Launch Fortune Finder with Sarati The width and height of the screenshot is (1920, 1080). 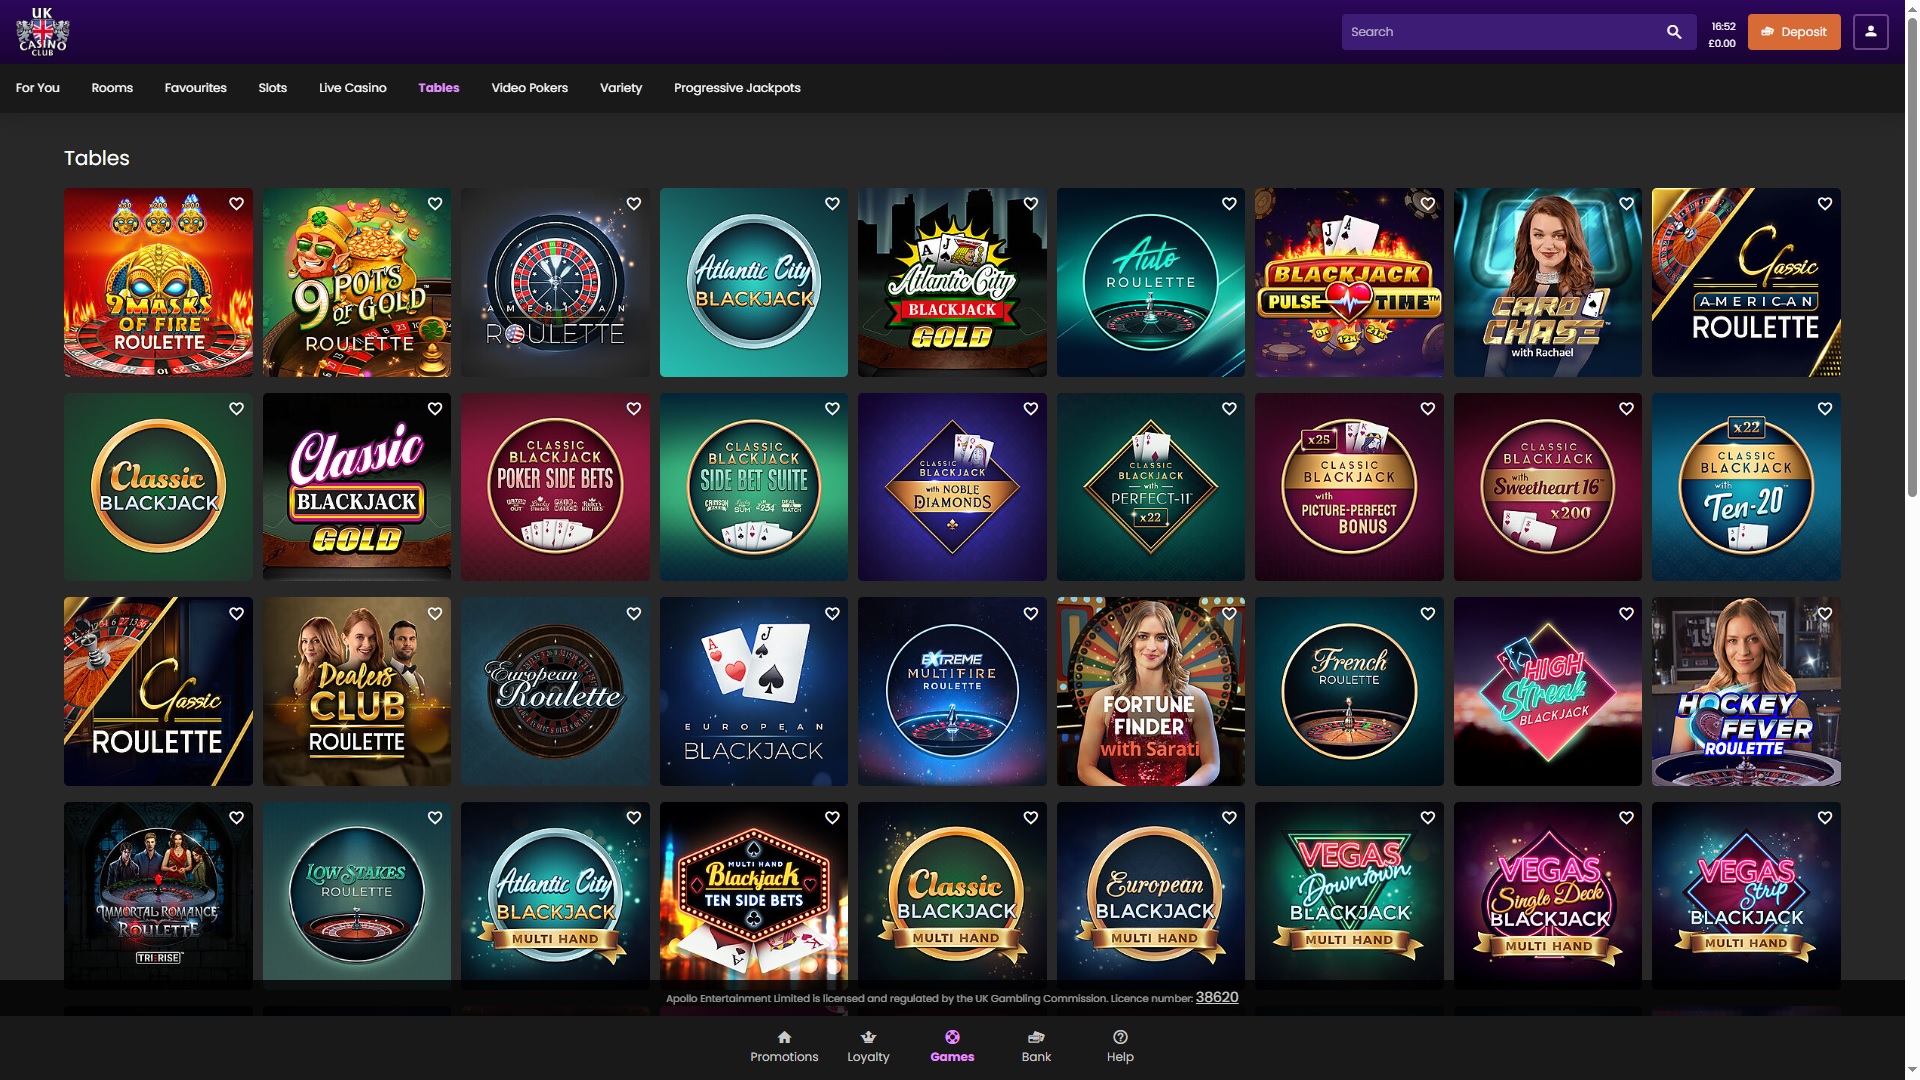pyautogui.click(x=1151, y=692)
